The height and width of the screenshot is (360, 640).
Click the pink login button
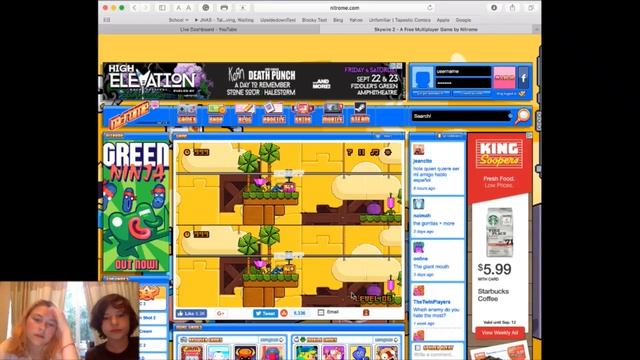pyautogui.click(x=504, y=77)
